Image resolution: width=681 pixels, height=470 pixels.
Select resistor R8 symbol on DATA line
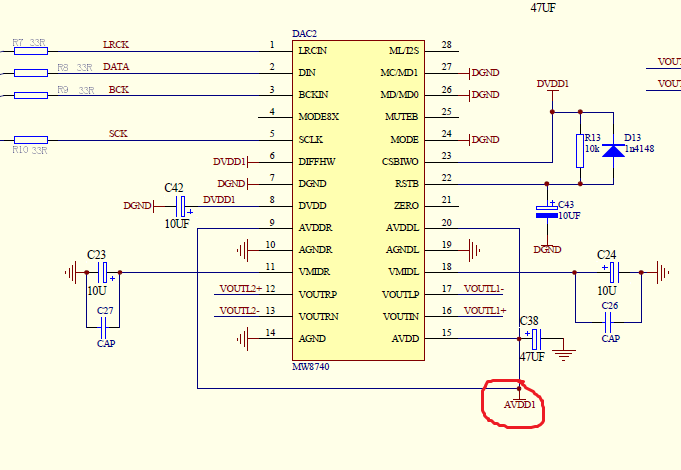pyautogui.click(x=31, y=73)
